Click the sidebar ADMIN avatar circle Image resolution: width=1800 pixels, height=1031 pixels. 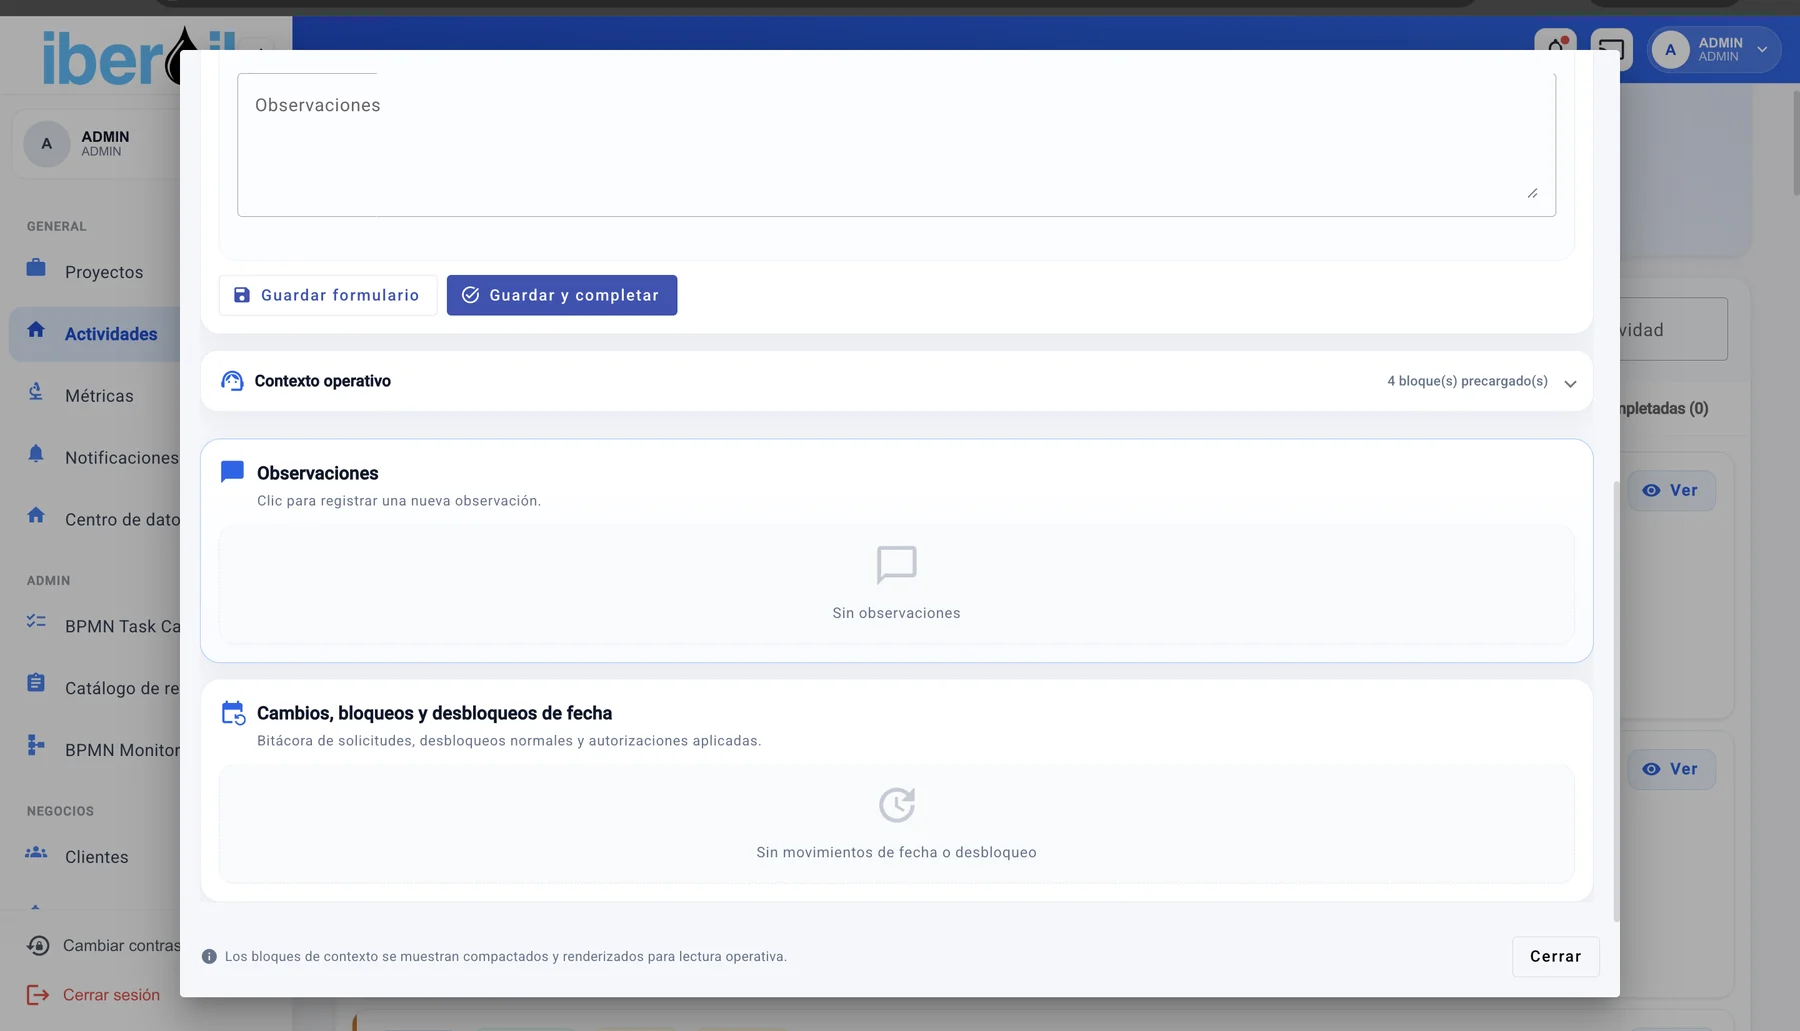click(46, 144)
